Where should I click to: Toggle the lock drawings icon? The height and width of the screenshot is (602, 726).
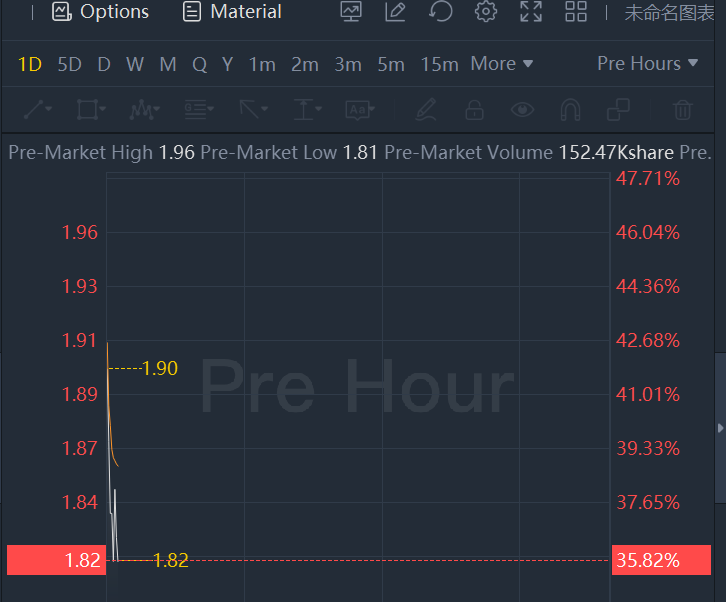[474, 109]
